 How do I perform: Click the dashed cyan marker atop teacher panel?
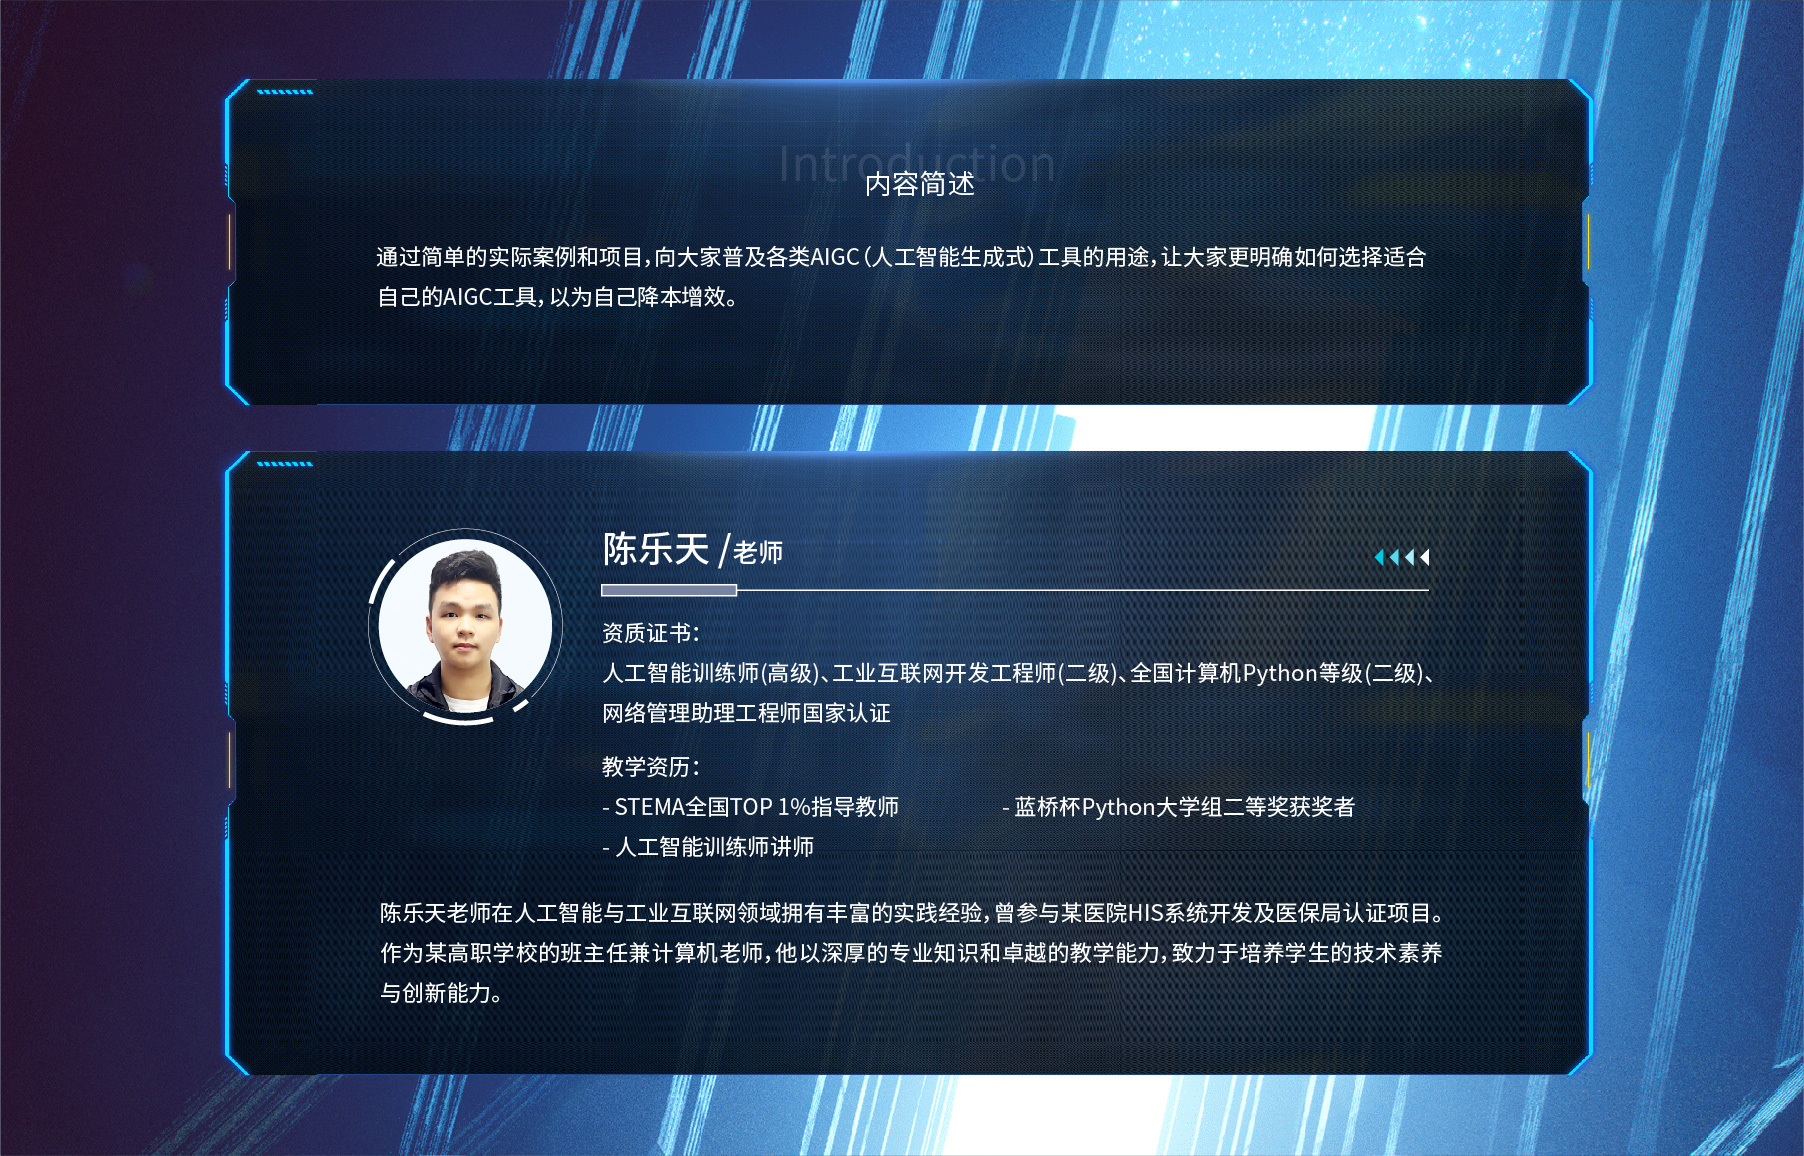click(285, 464)
